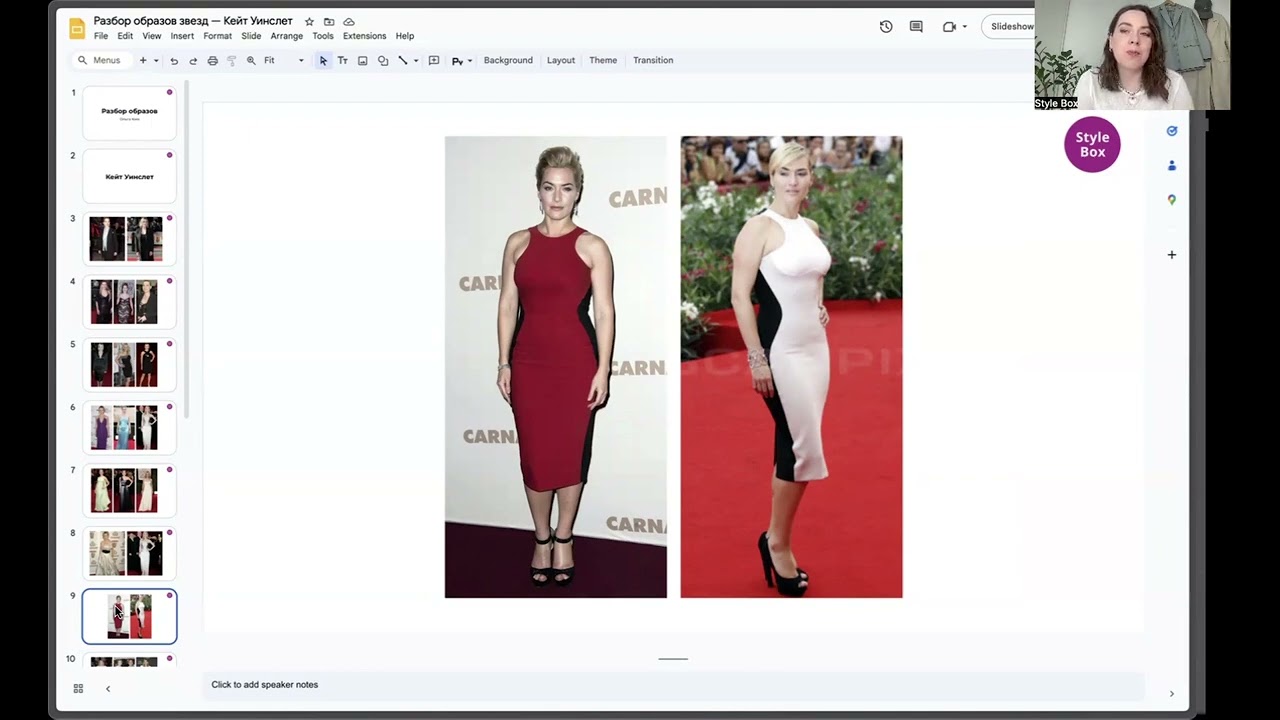Screen dimensions: 1280x720
Task: Open Contacts icon in side panel
Action: (1171, 166)
